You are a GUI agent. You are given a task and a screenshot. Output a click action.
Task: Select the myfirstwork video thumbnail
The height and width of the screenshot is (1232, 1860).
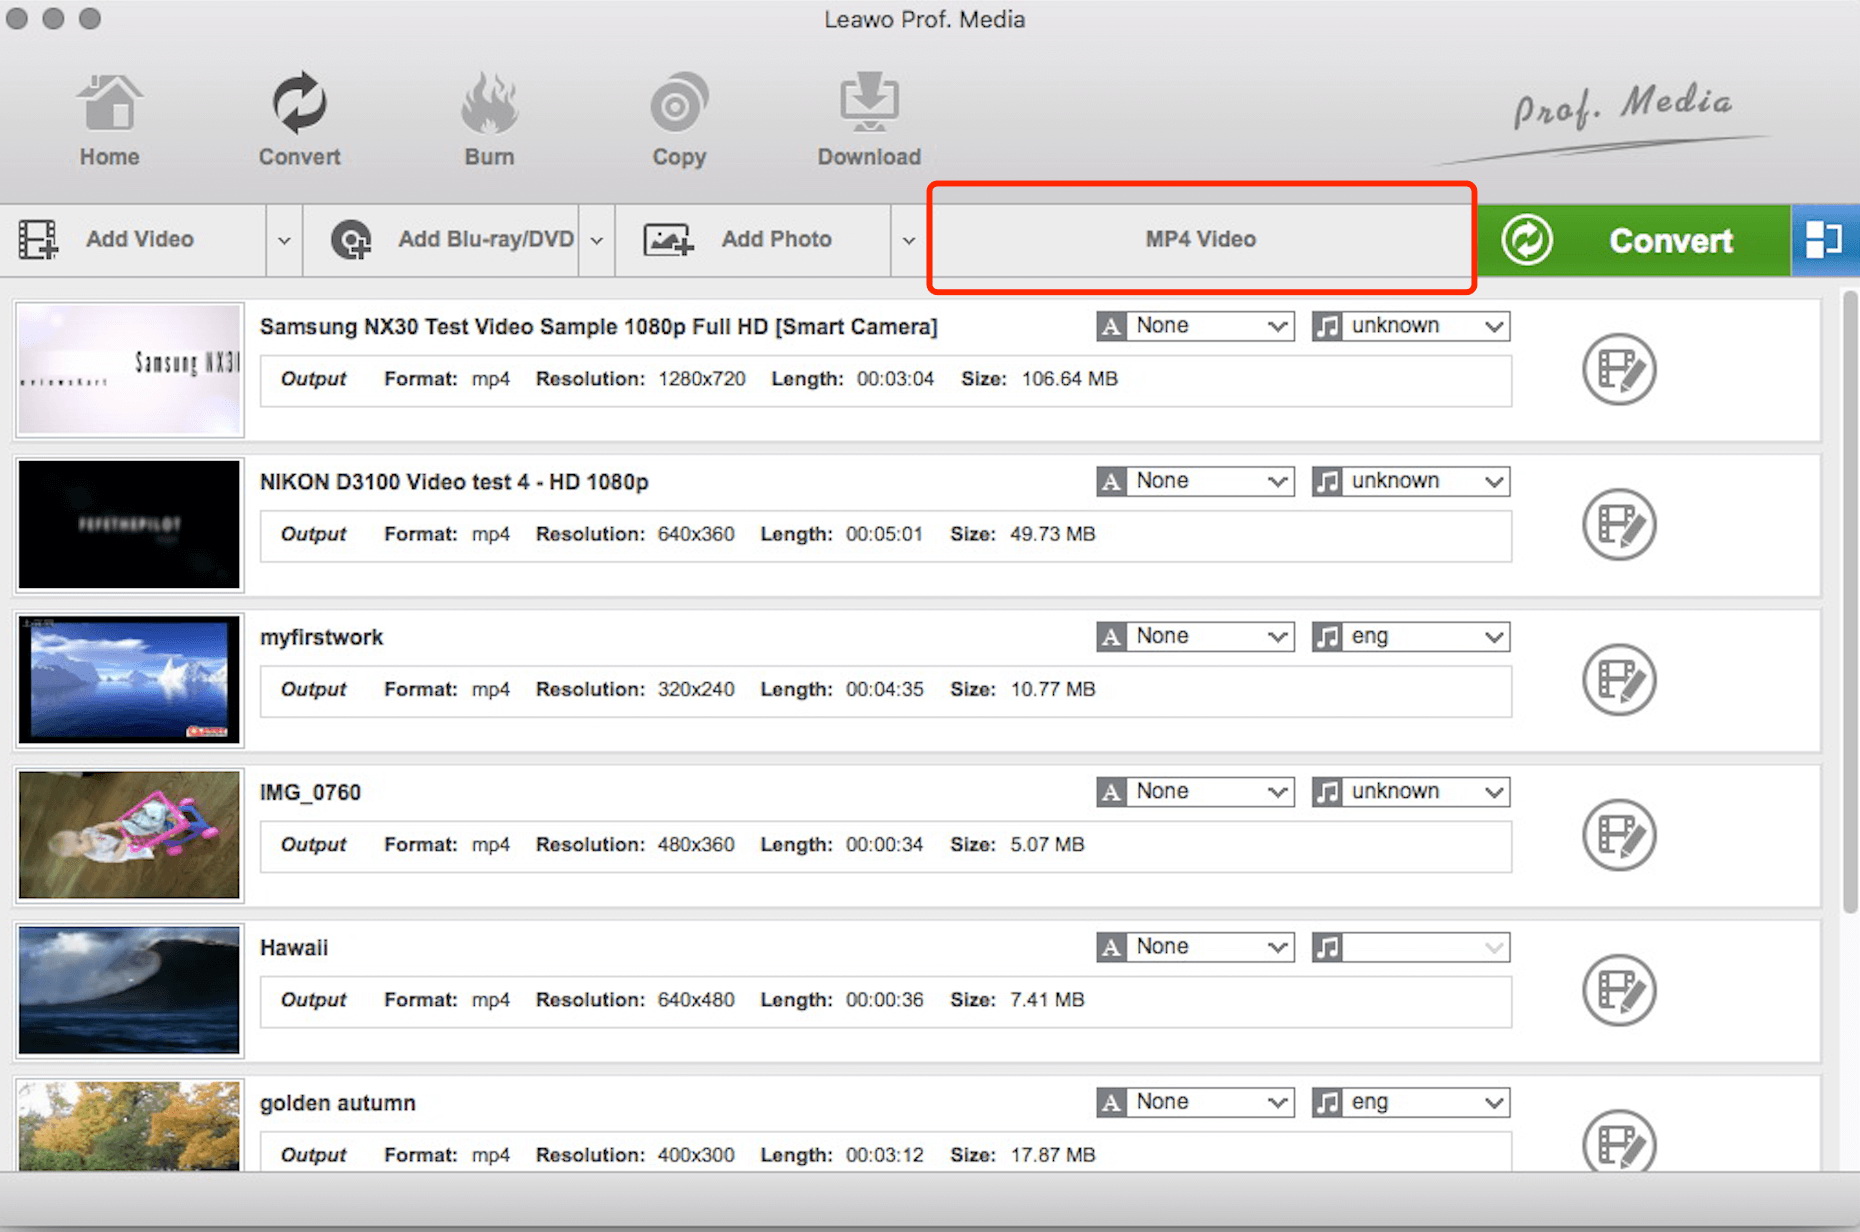(129, 679)
